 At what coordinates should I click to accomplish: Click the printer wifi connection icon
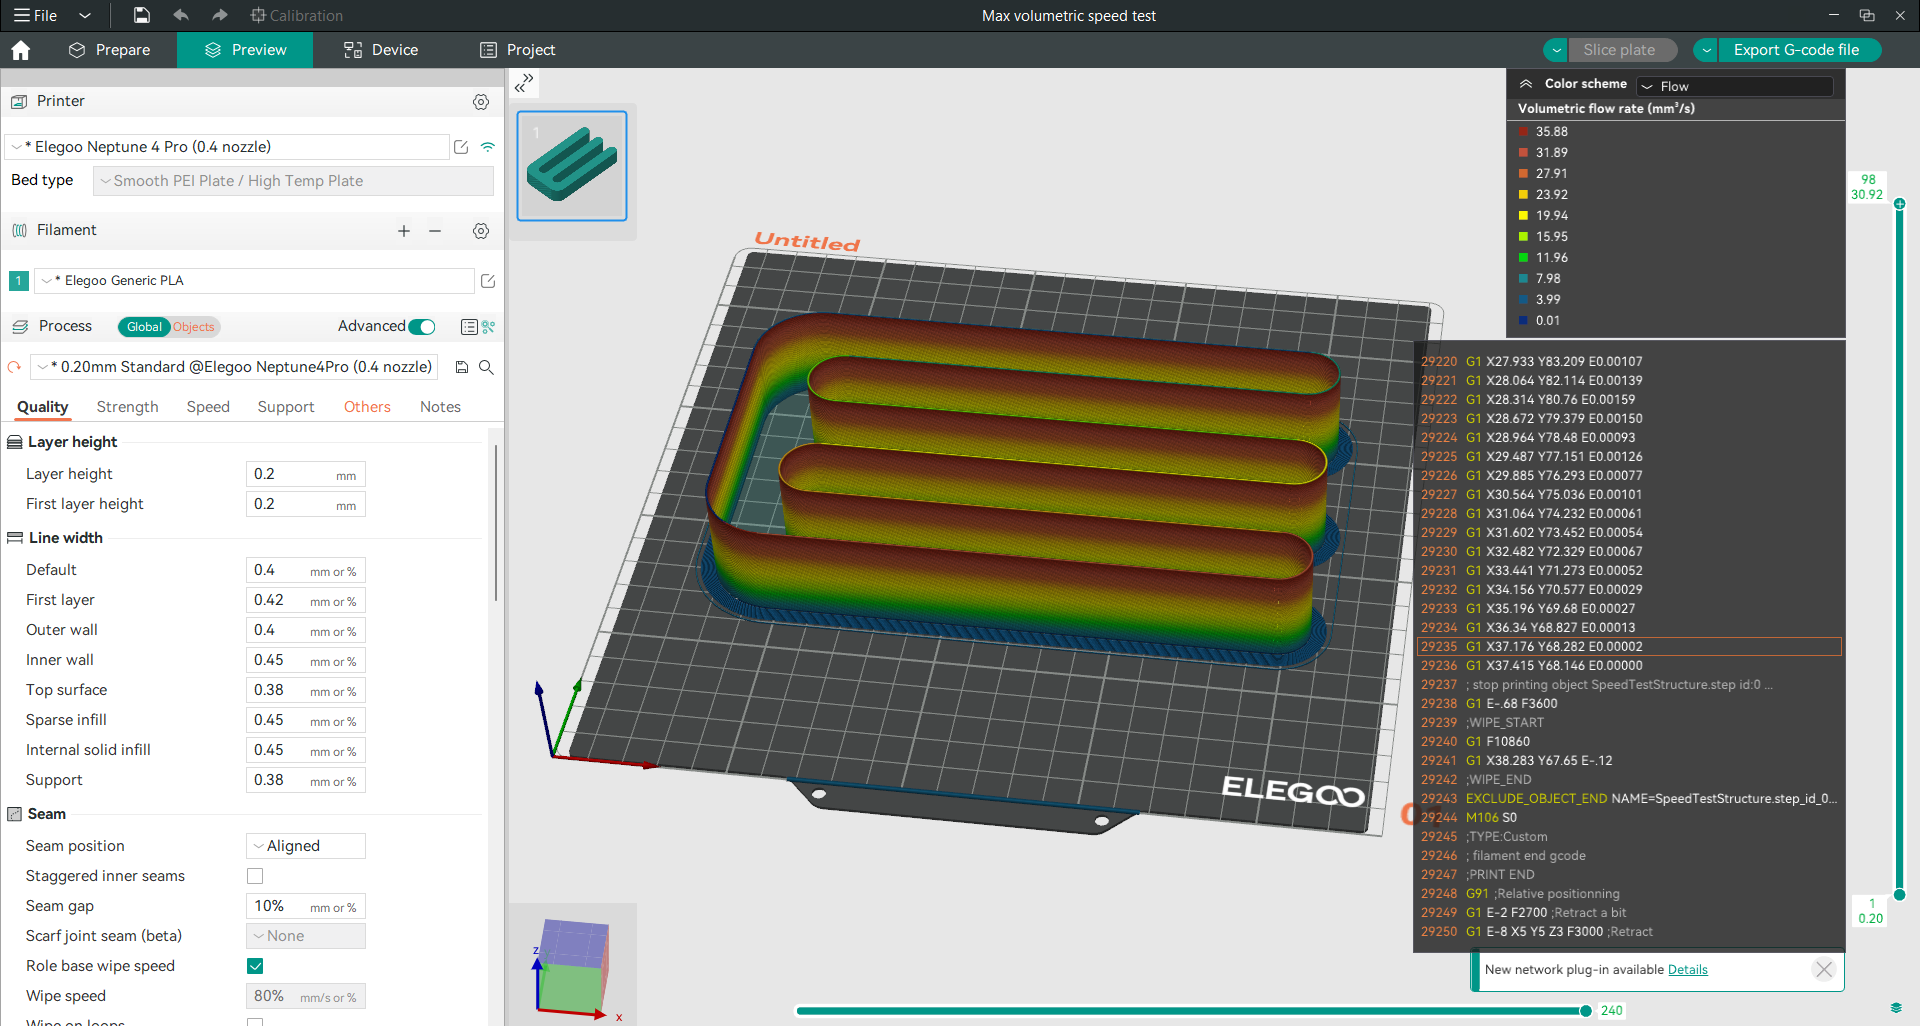(488, 147)
